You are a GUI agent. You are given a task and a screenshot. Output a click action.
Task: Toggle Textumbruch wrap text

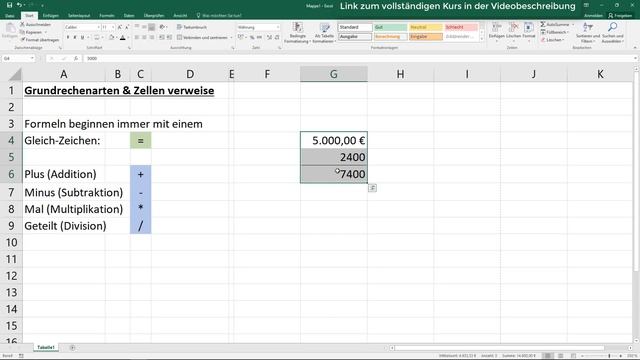tap(191, 27)
